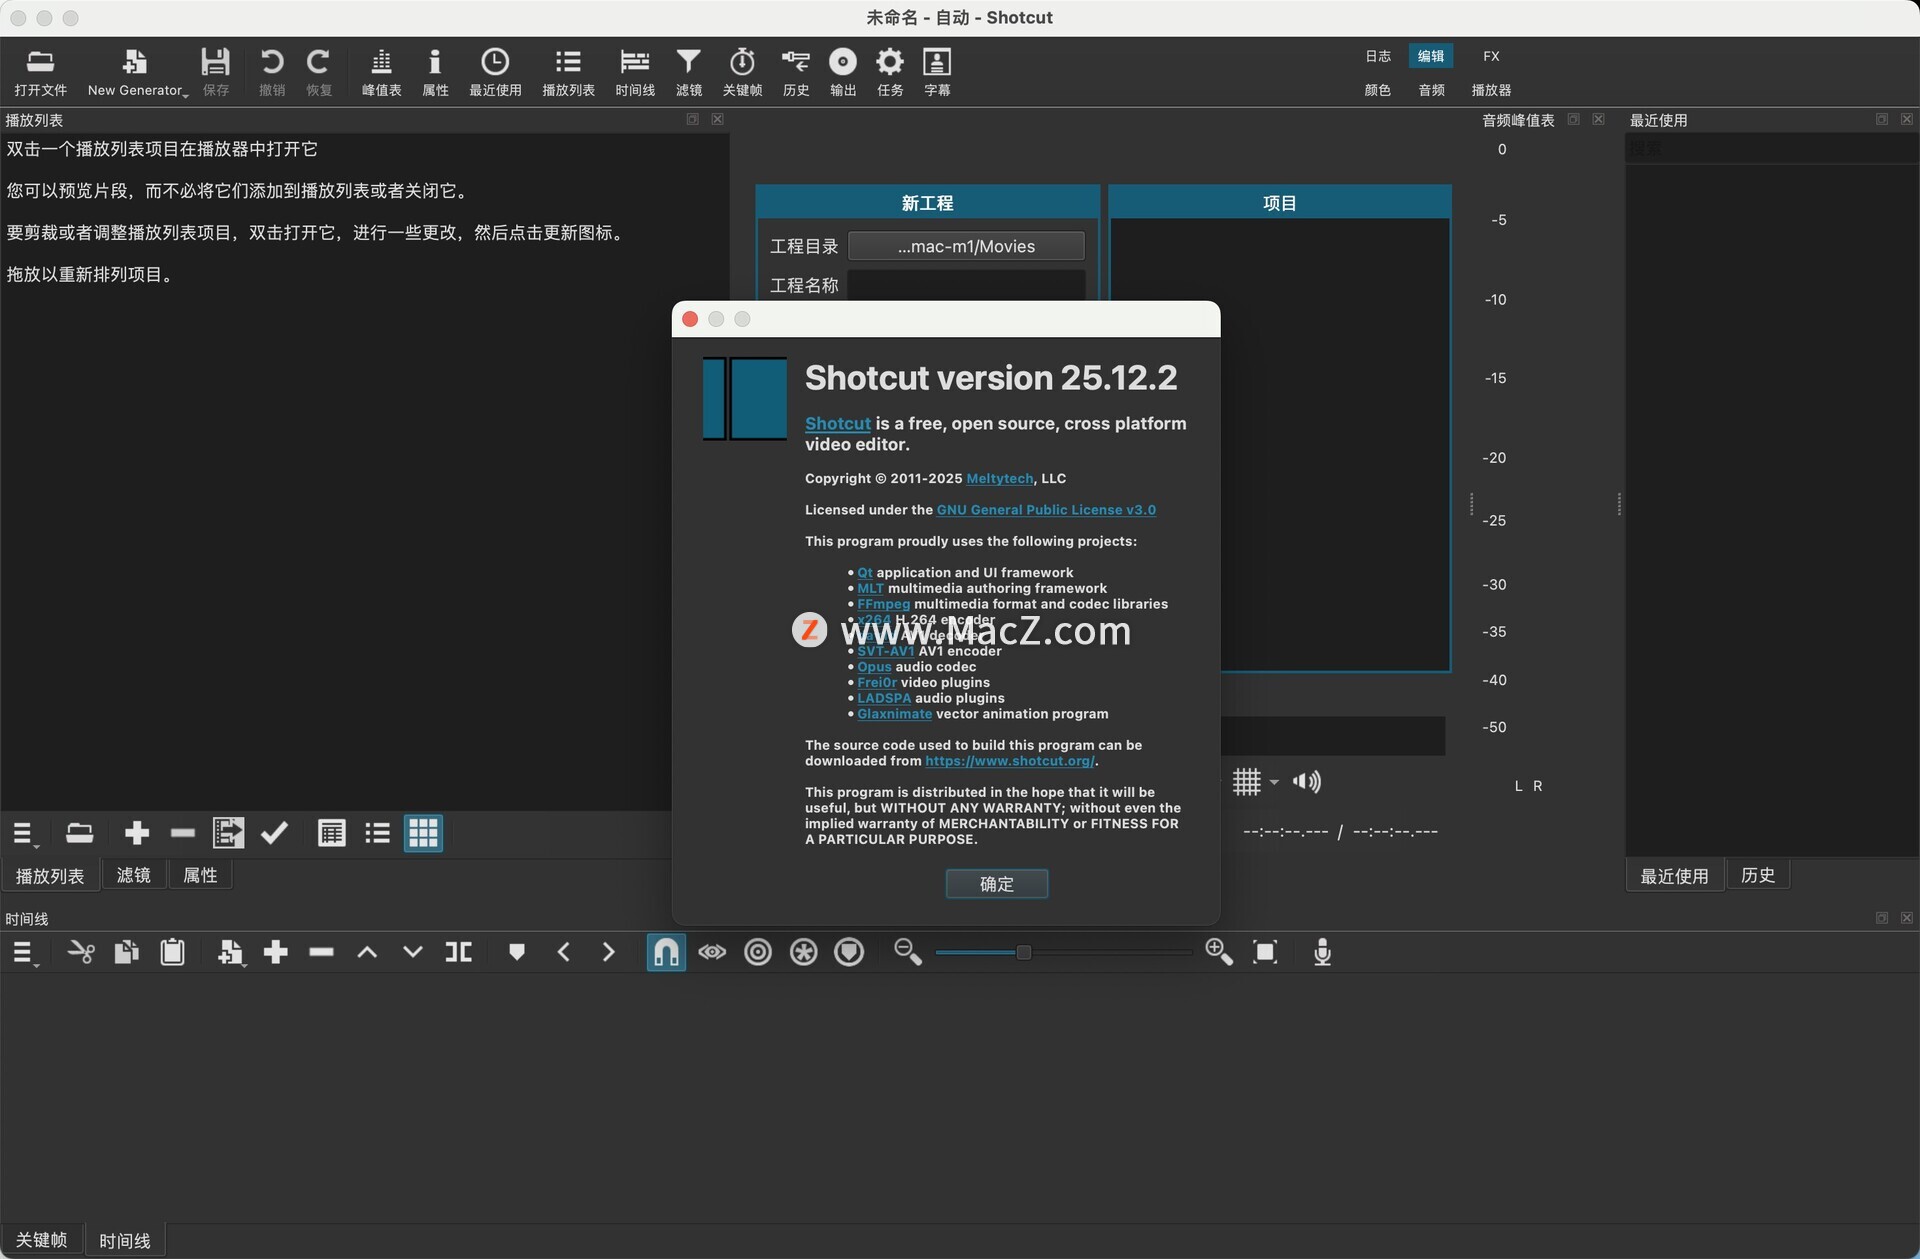Open the New Generator dropdown

pos(137,72)
